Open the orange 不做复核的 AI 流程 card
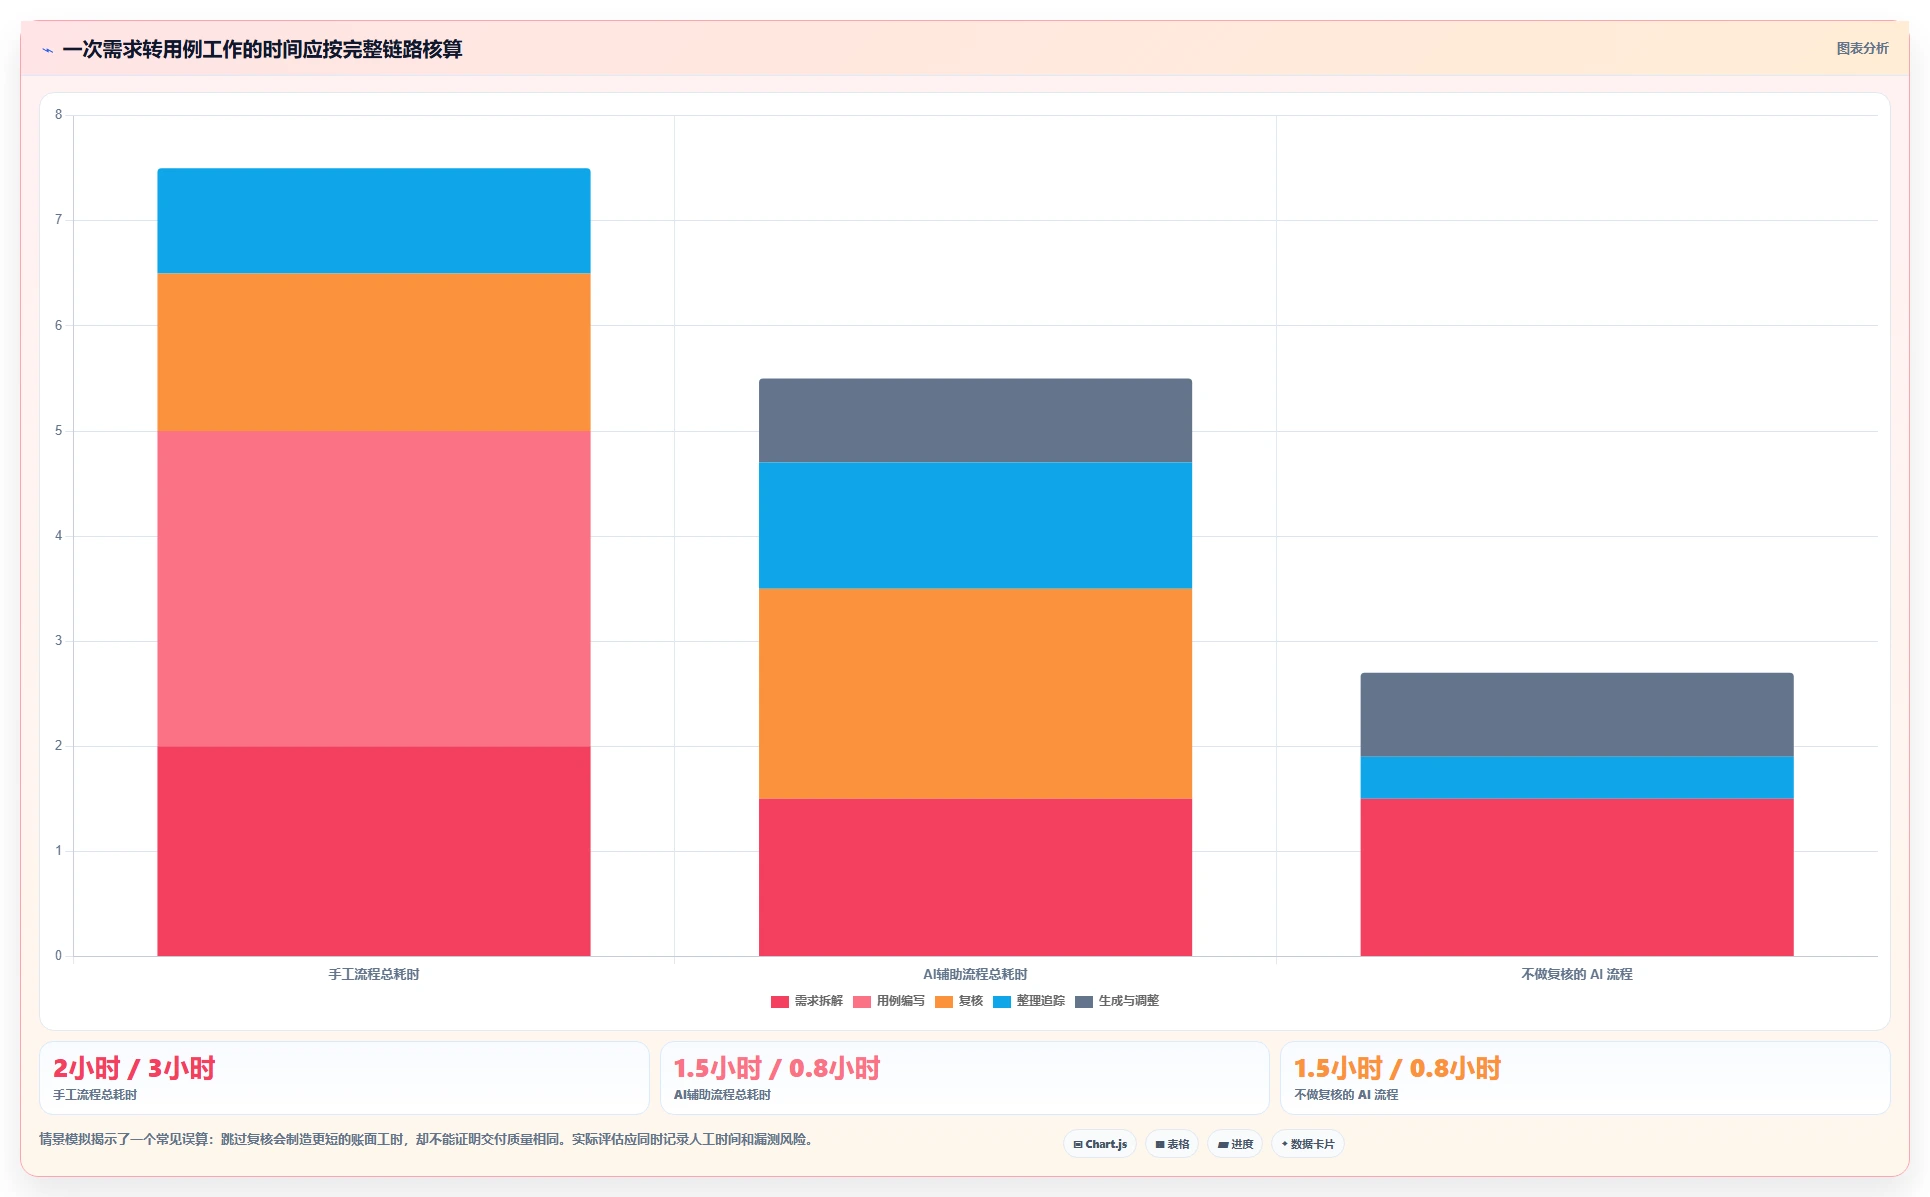This screenshot has height=1197, width=1930. point(1585,1078)
